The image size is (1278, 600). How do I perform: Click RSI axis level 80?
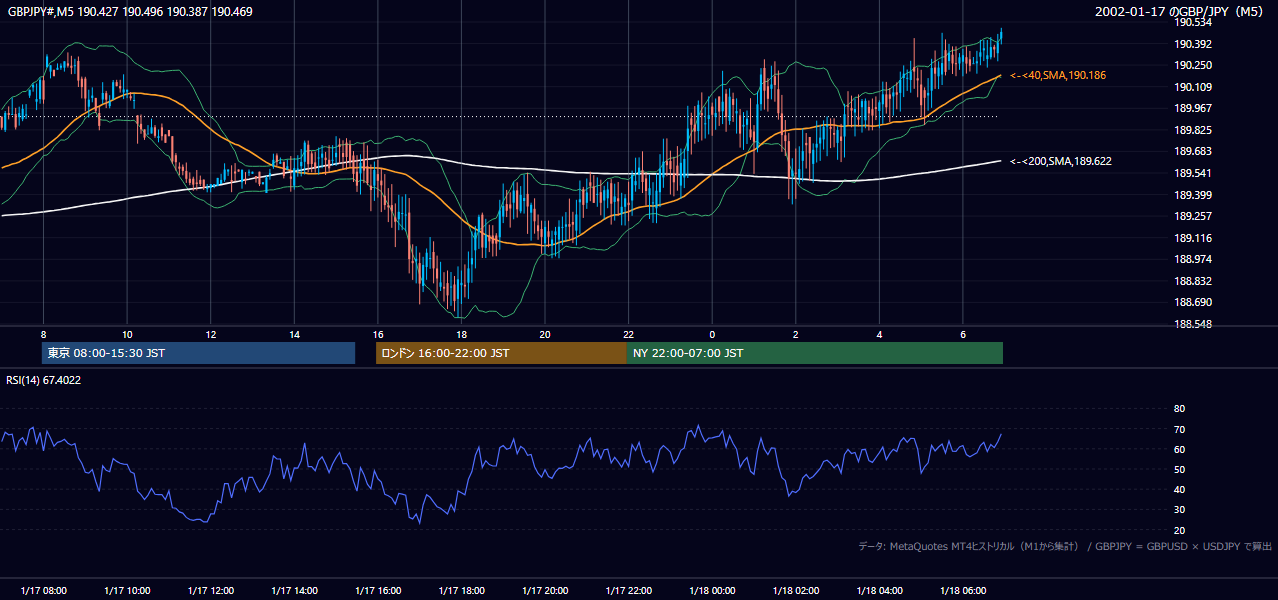1179,409
